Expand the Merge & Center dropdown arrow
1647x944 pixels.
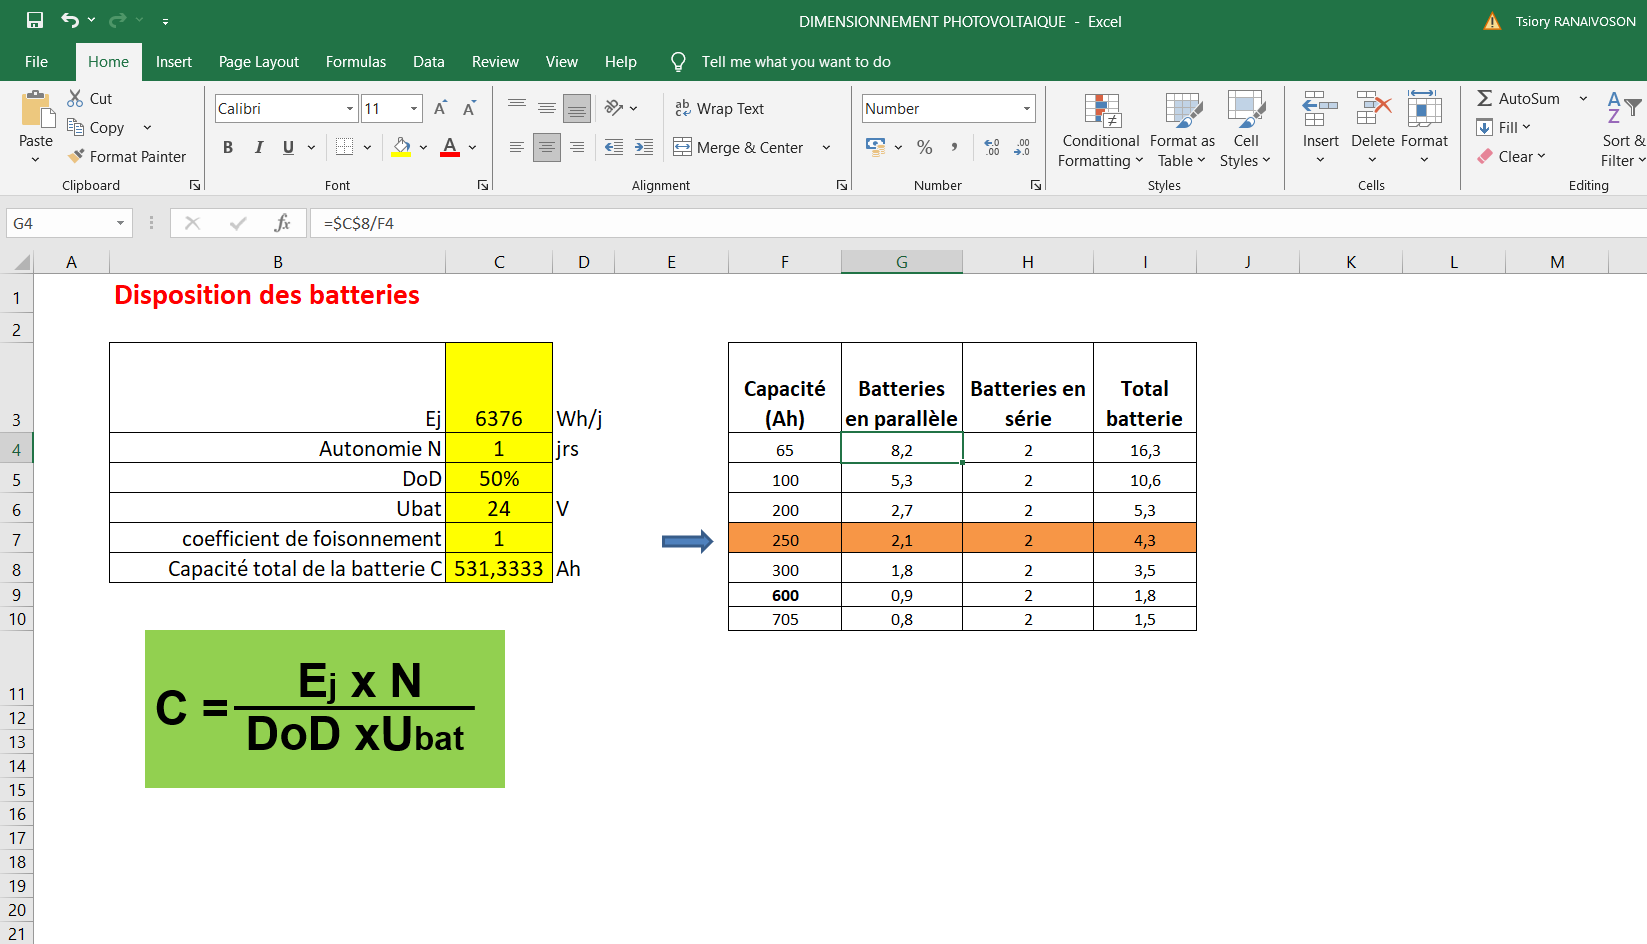point(826,147)
